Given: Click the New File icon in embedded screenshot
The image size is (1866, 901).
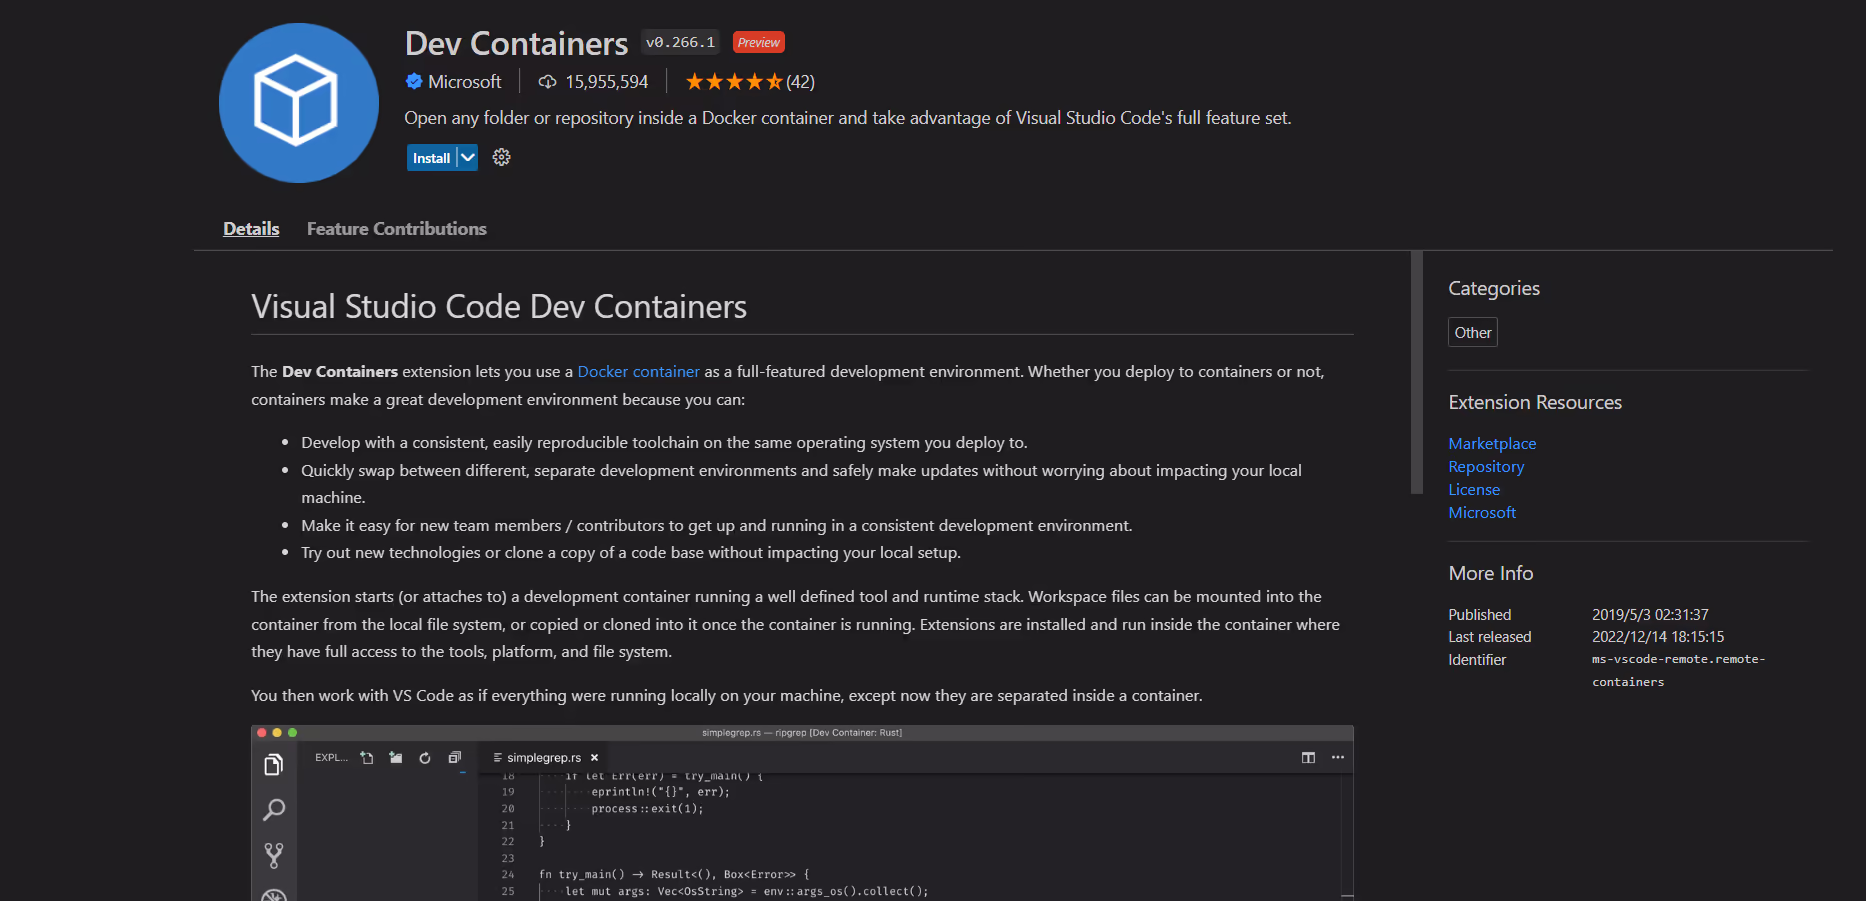Looking at the screenshot, I should coord(367,758).
